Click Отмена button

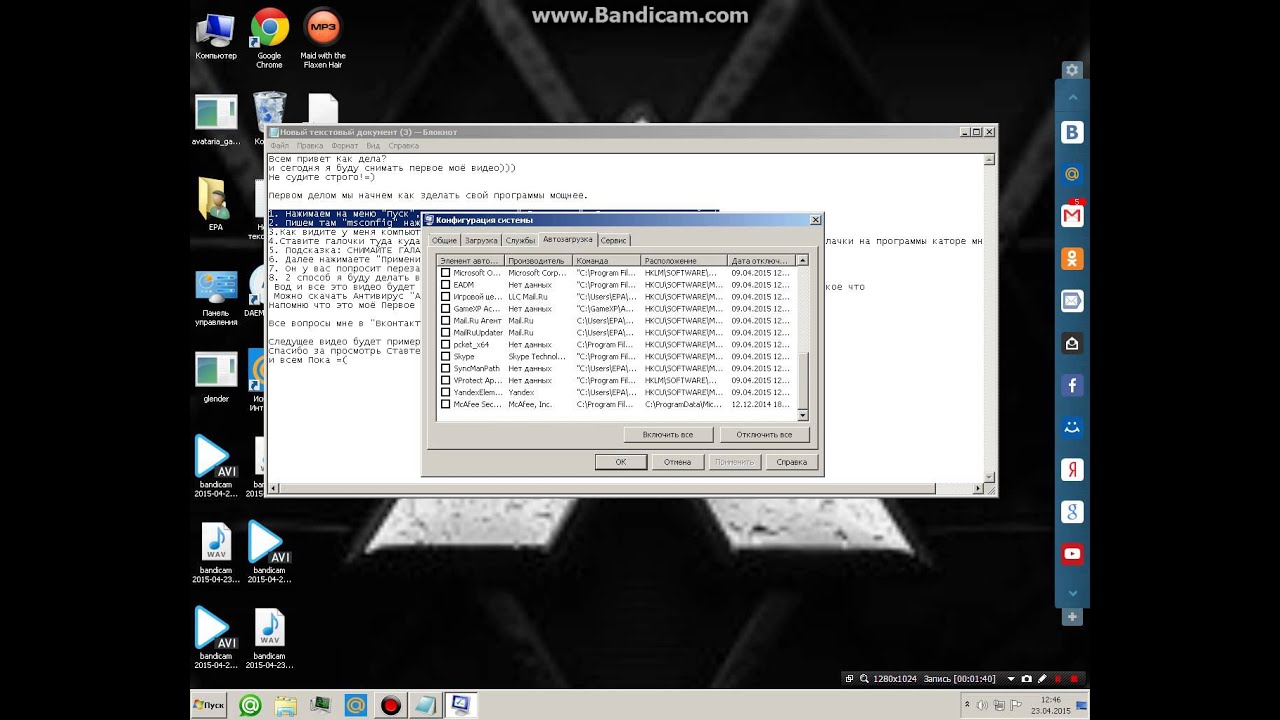678,462
